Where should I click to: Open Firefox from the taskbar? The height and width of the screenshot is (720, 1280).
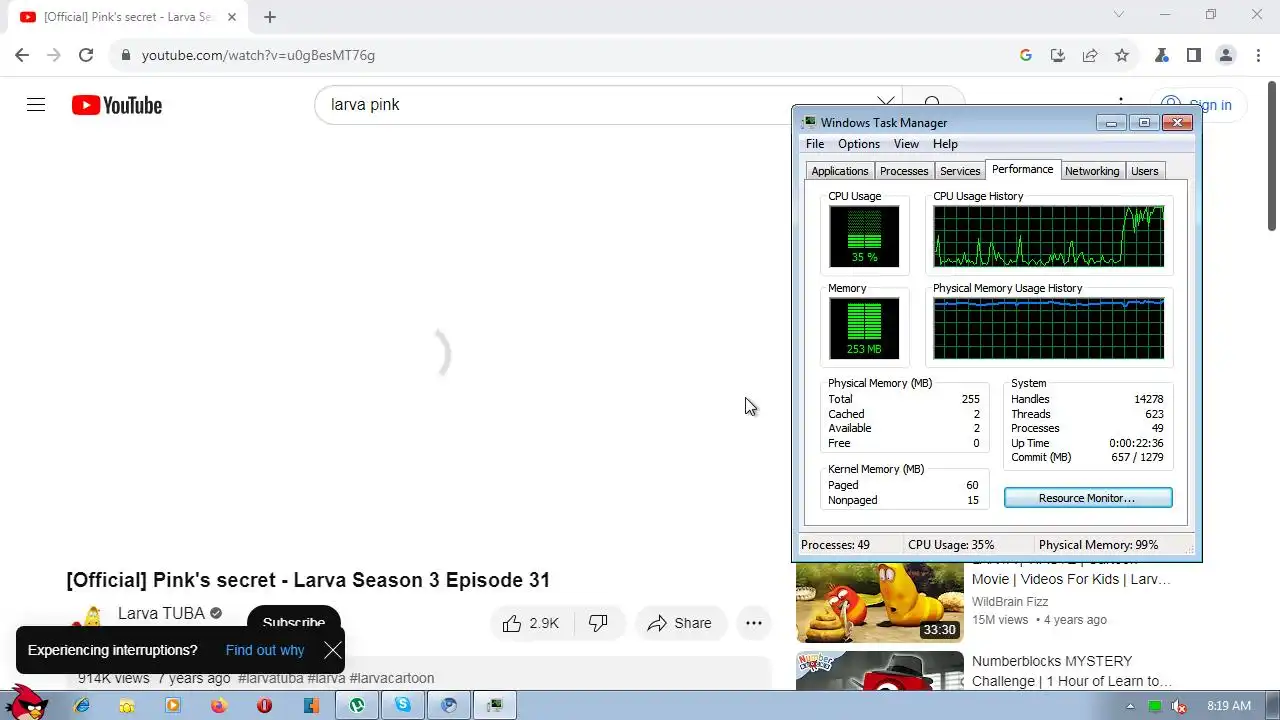pyautogui.click(x=219, y=705)
